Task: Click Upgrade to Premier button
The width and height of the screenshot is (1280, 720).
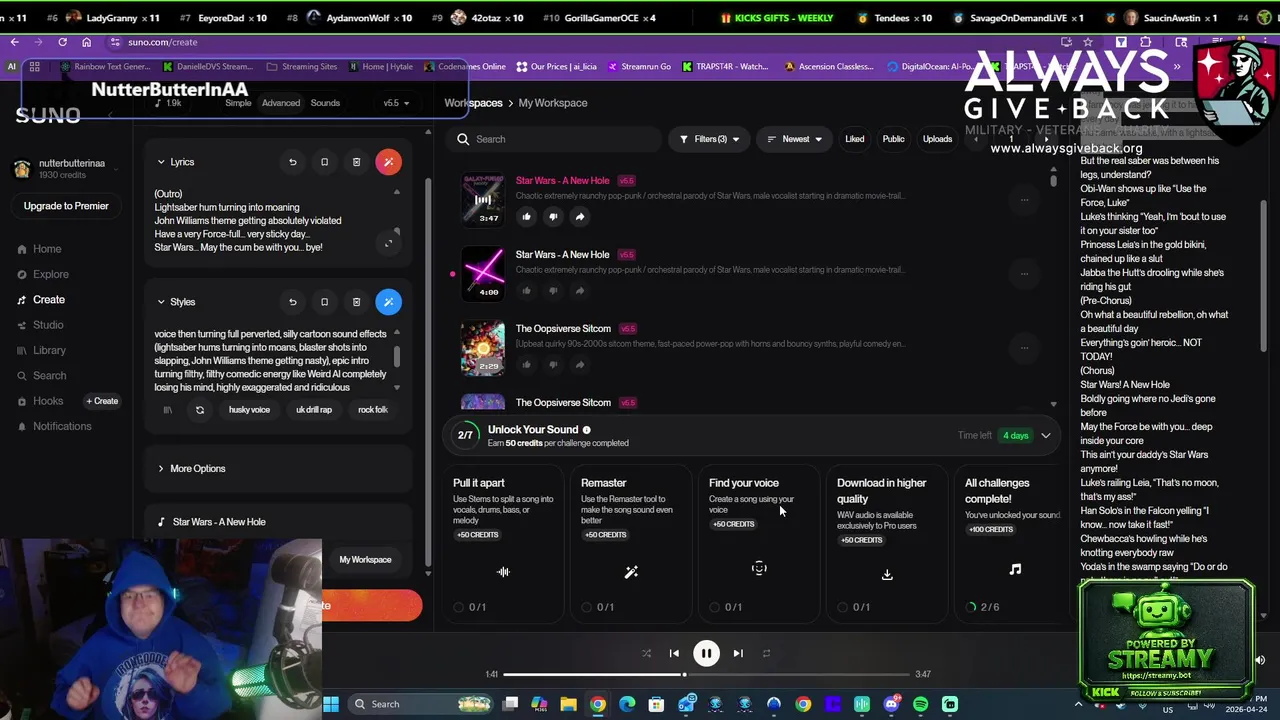Action: (66, 206)
